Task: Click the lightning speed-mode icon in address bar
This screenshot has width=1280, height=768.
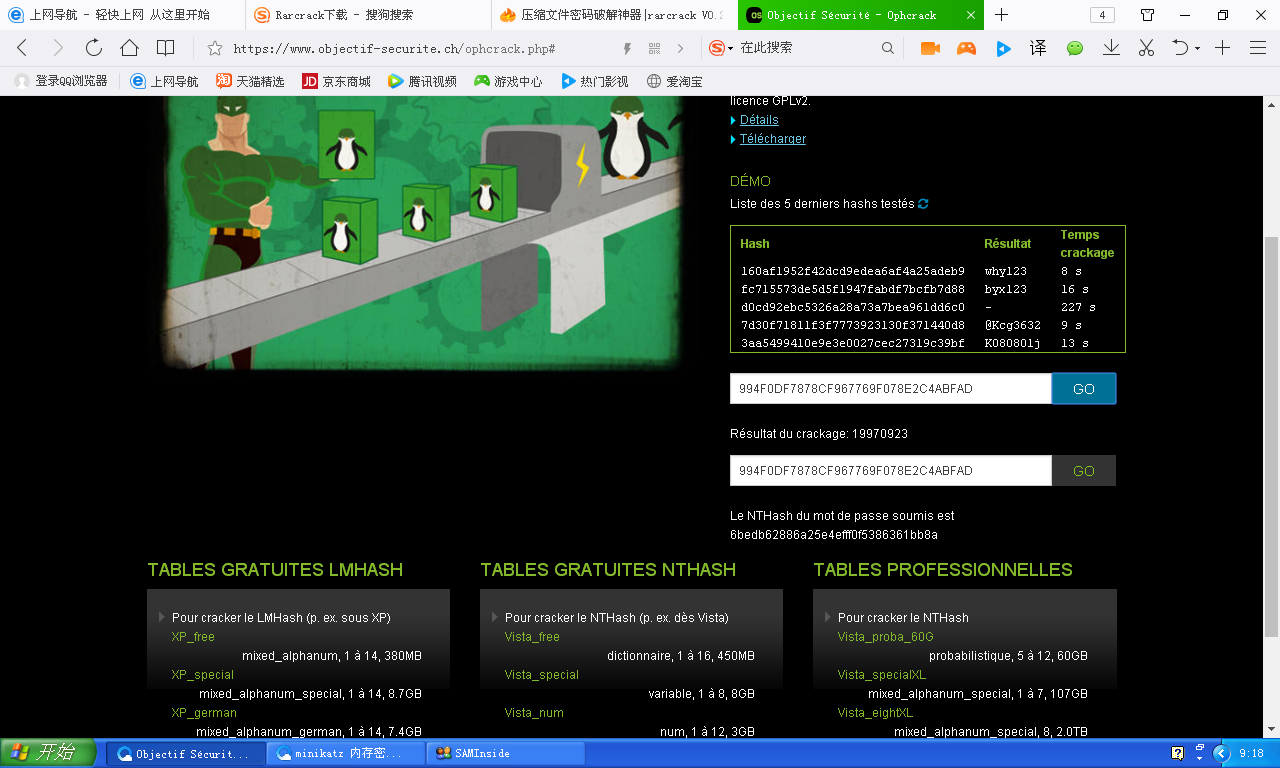Action: 628,48
